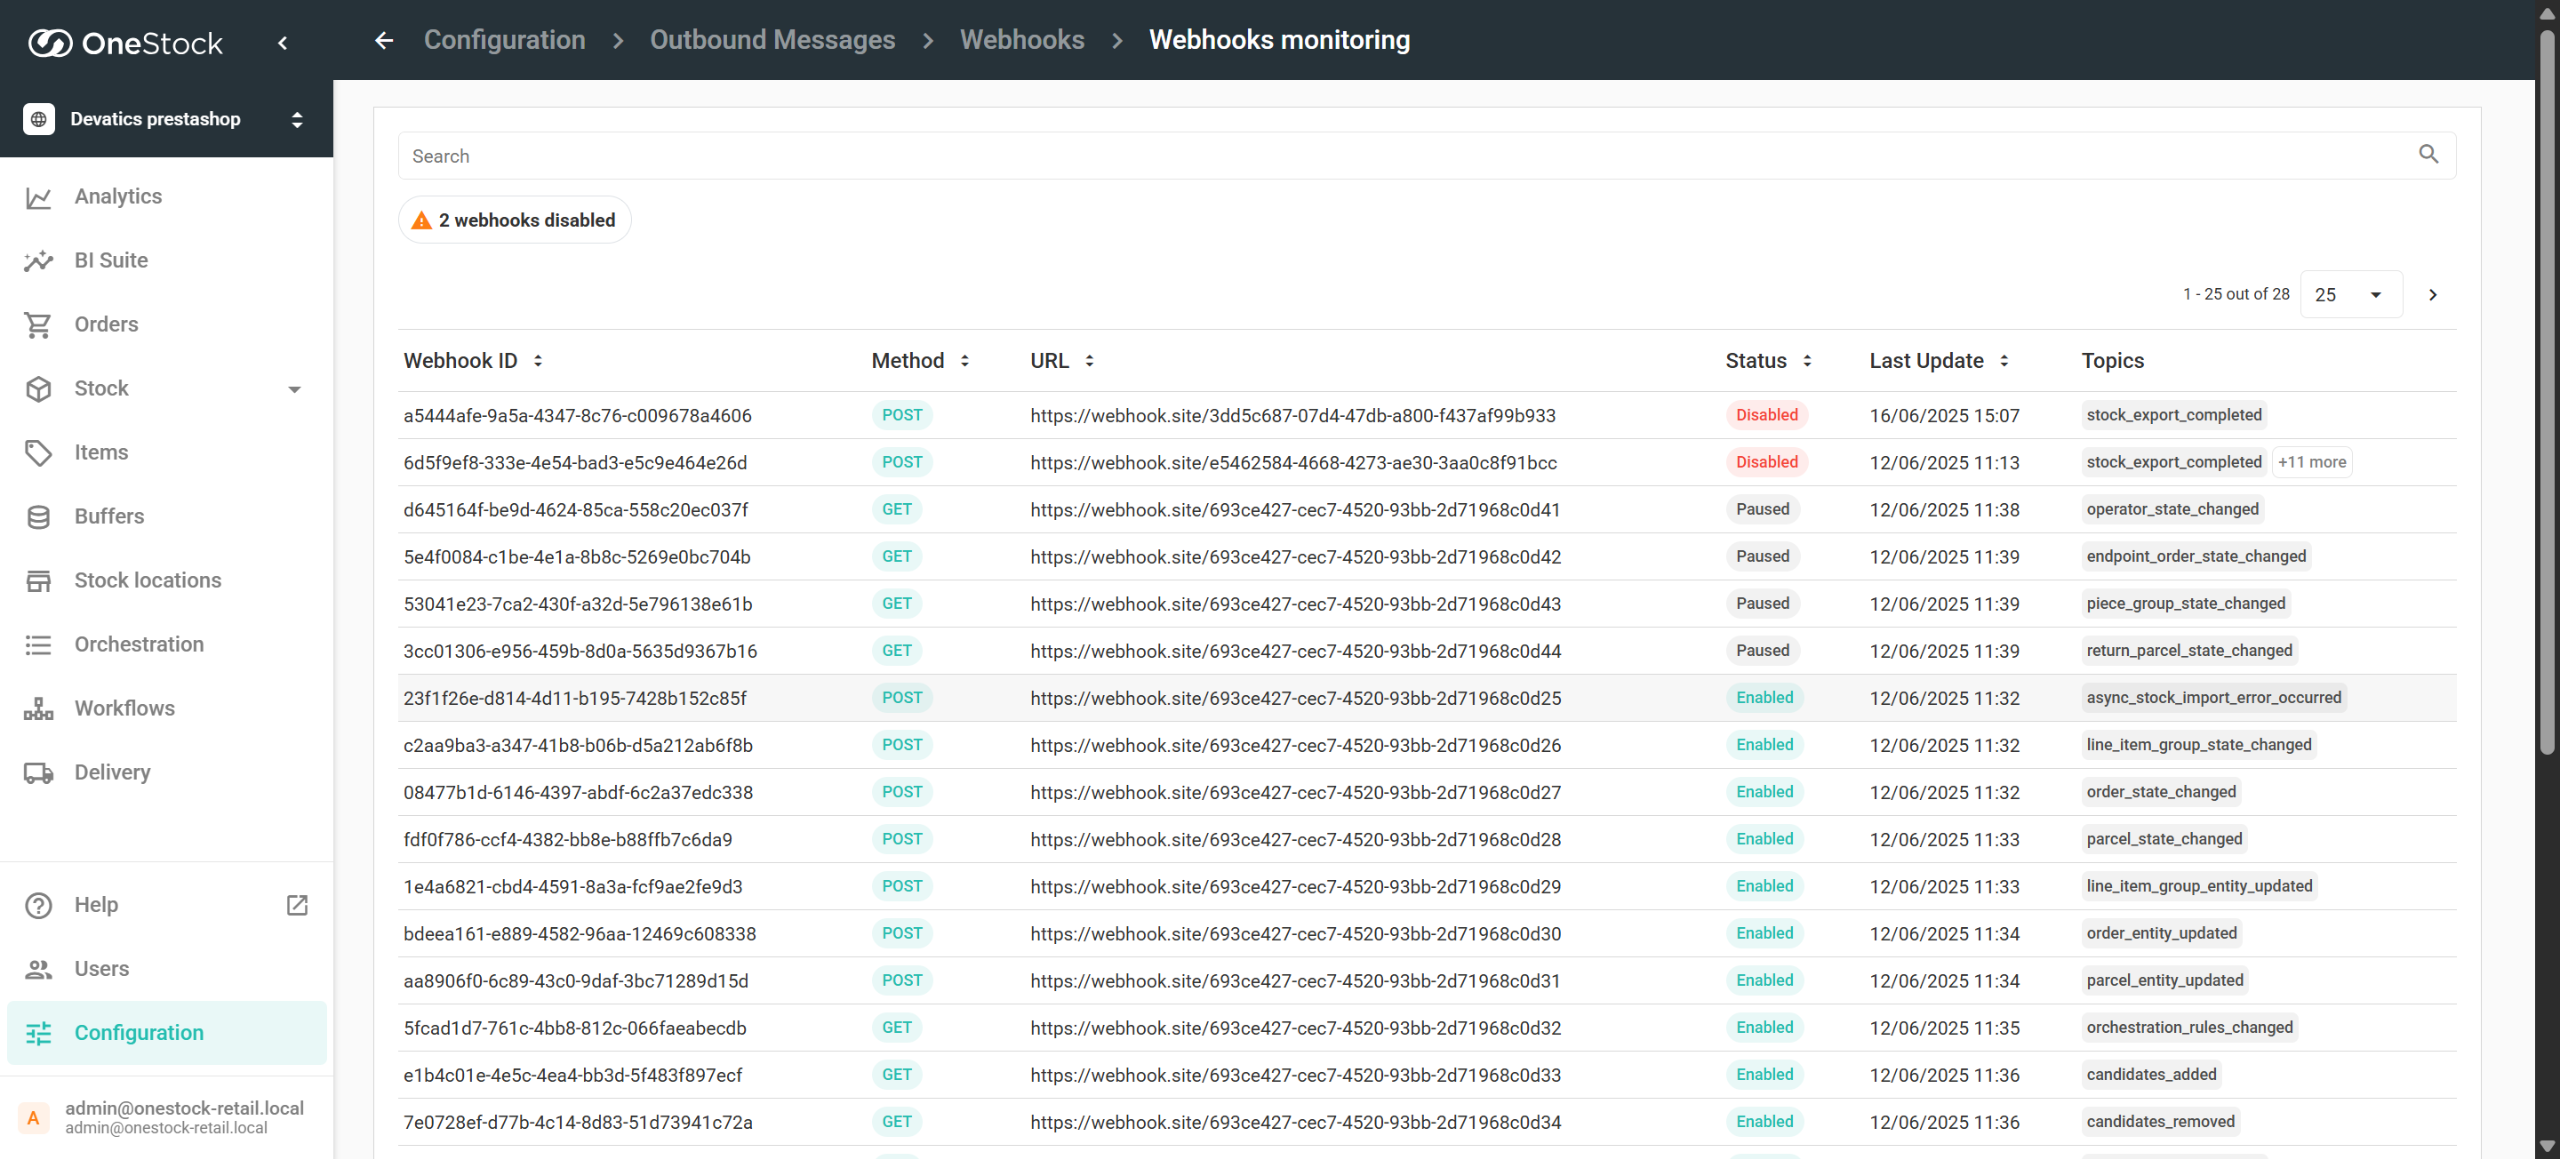Click into the Search input field
This screenshot has height=1159, width=2560.
(x=1400, y=156)
